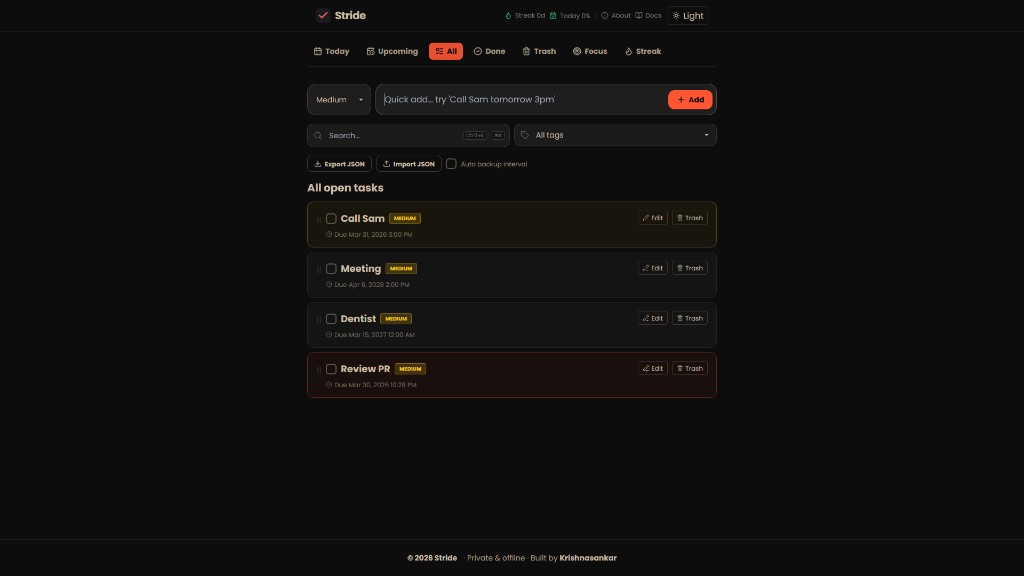The image size is (1024, 576).
Task: Click the Today calendar icon in header
Action: pyautogui.click(x=553, y=16)
